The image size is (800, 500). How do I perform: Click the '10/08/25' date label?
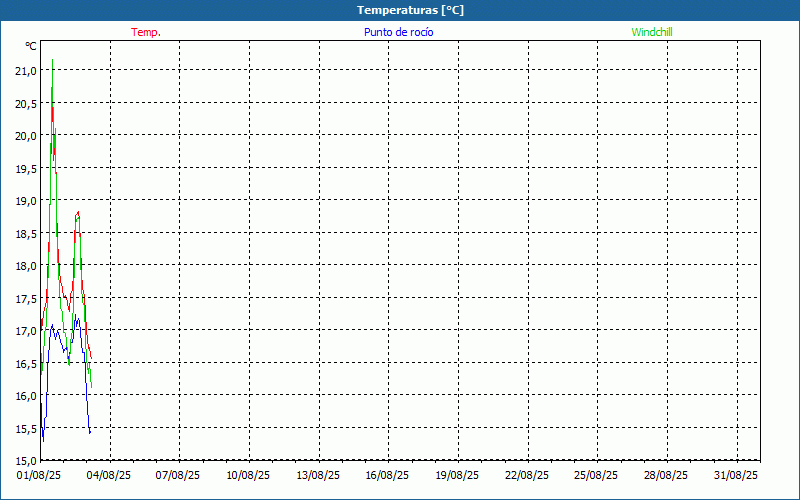[x=248, y=476]
